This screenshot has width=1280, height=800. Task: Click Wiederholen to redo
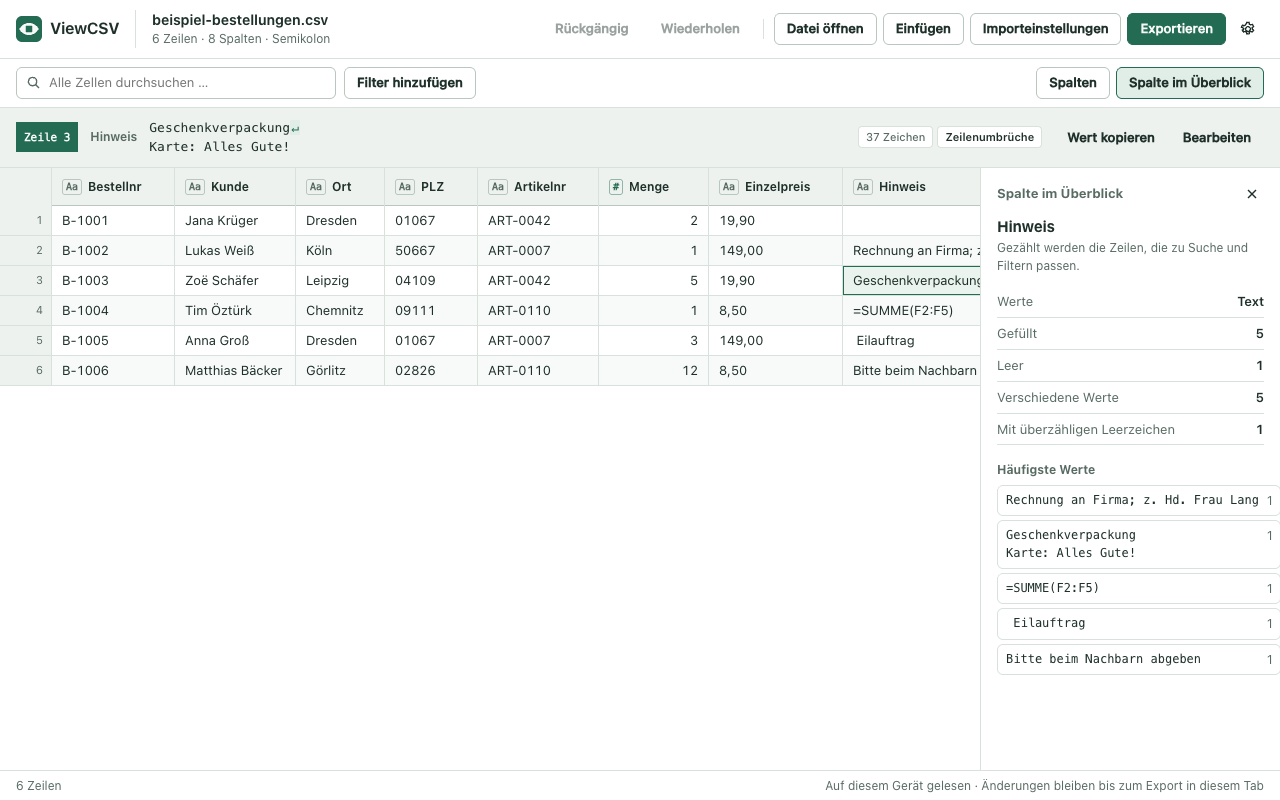click(700, 29)
